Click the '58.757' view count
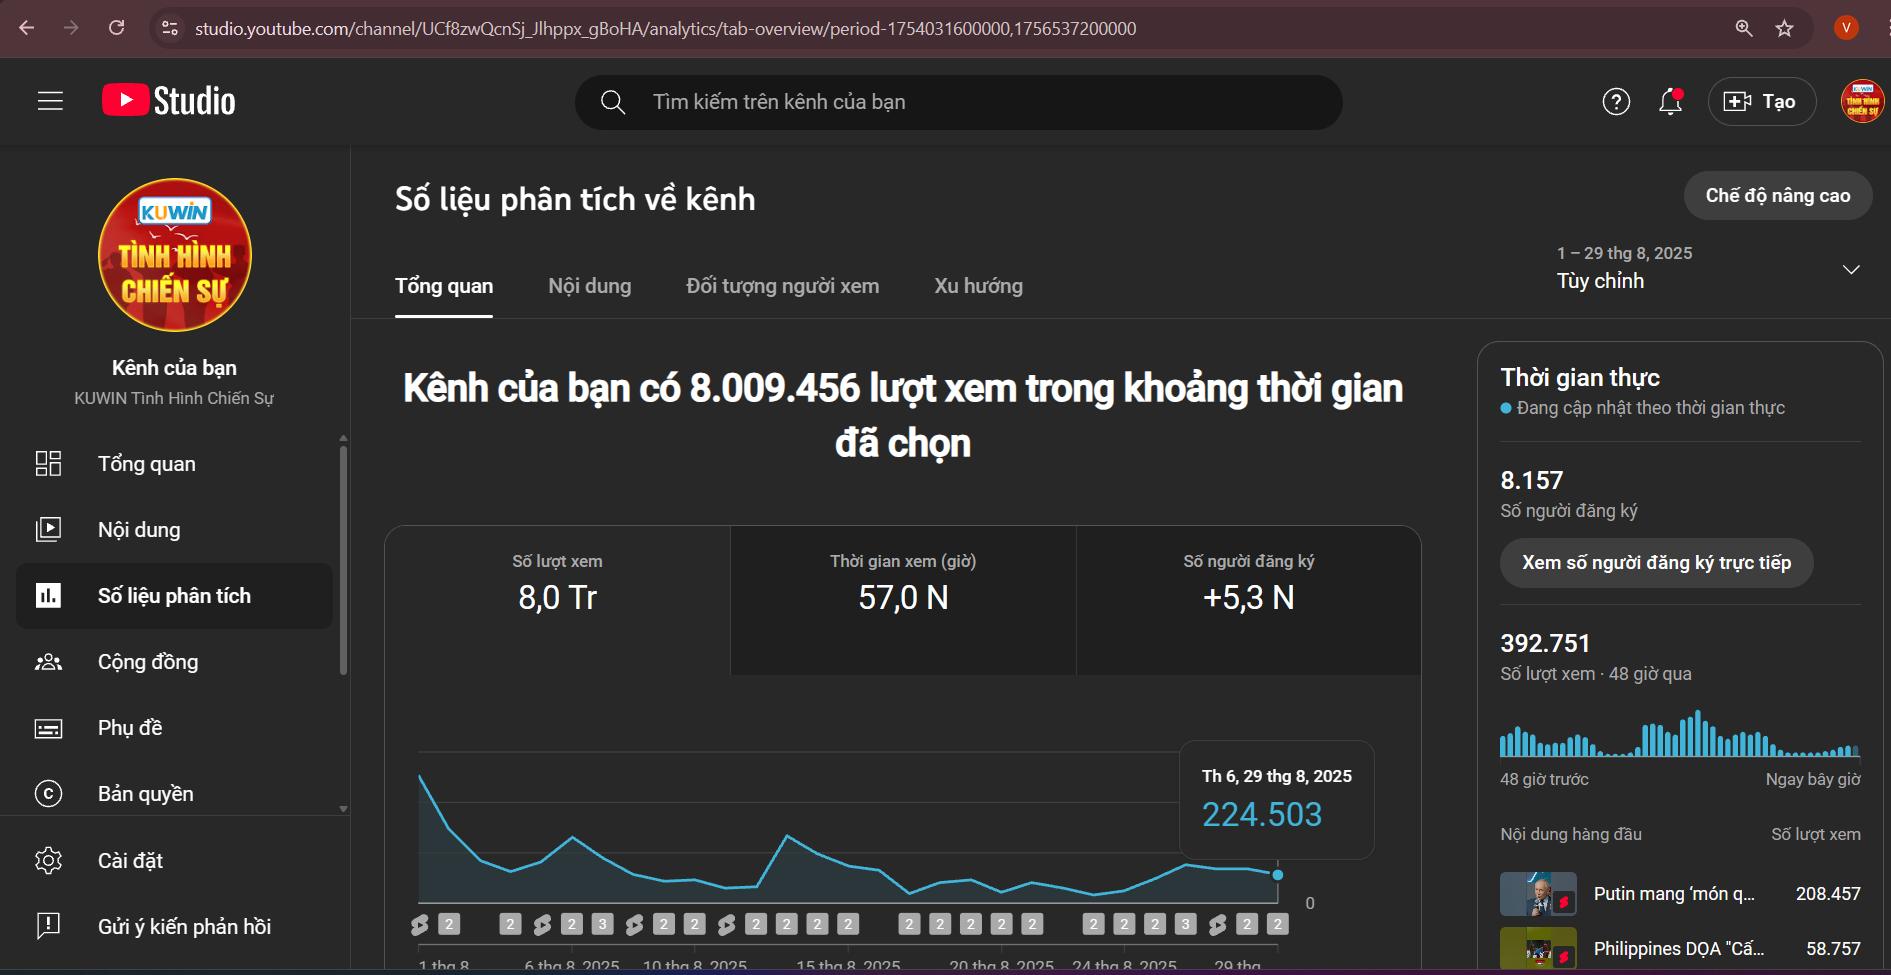Image resolution: width=1891 pixels, height=975 pixels. tap(1833, 949)
